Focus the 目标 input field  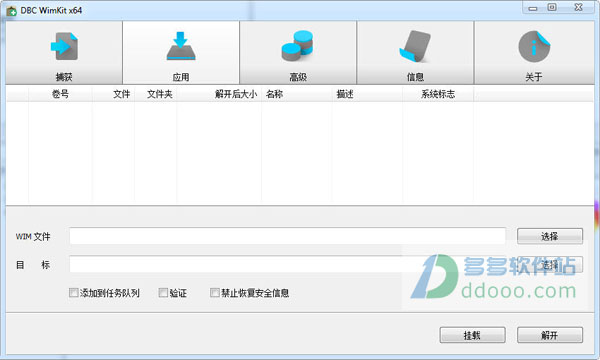[x=287, y=264]
